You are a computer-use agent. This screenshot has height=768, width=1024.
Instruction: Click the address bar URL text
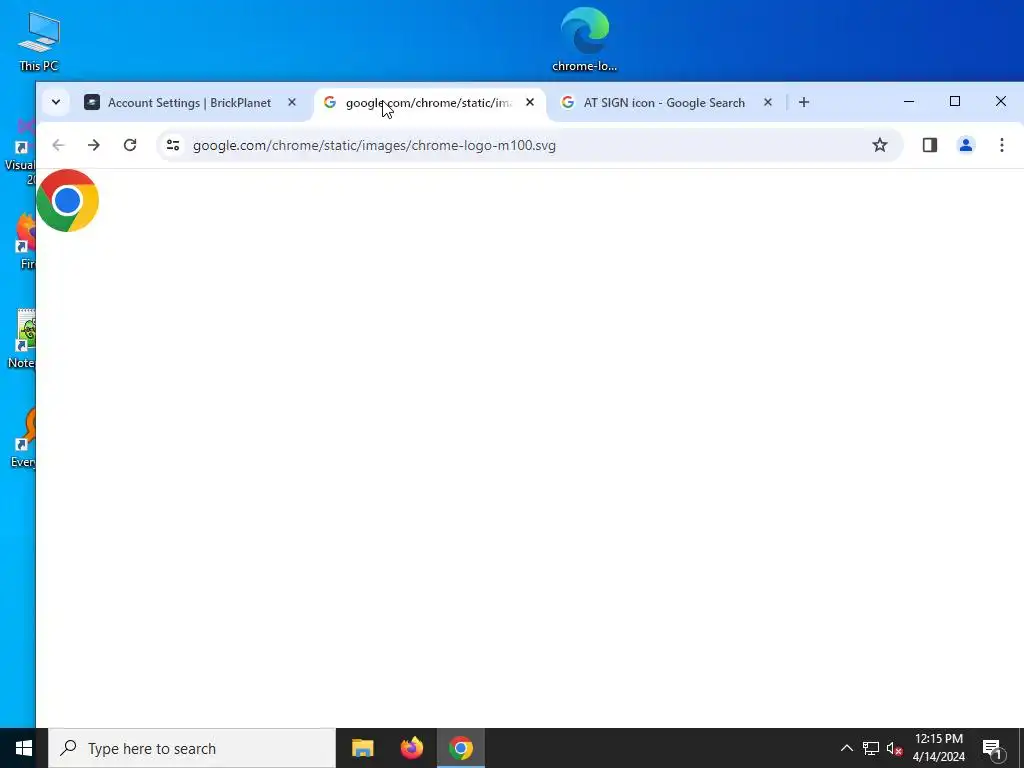pyautogui.click(x=374, y=145)
